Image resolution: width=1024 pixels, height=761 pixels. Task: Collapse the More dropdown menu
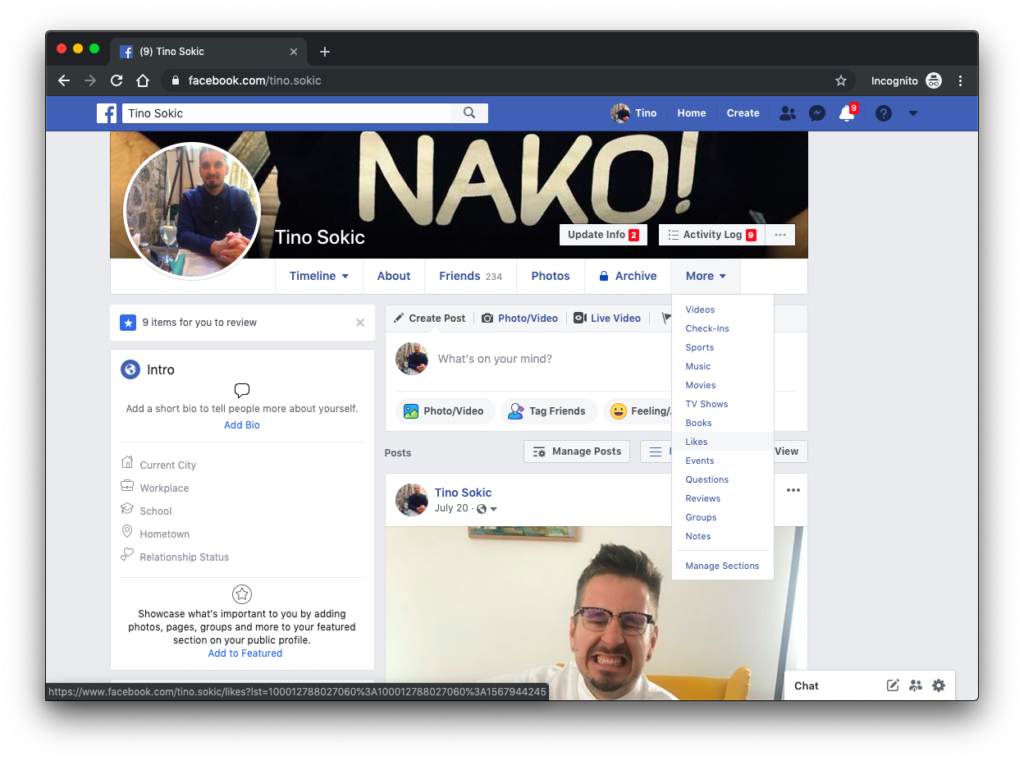tap(705, 276)
